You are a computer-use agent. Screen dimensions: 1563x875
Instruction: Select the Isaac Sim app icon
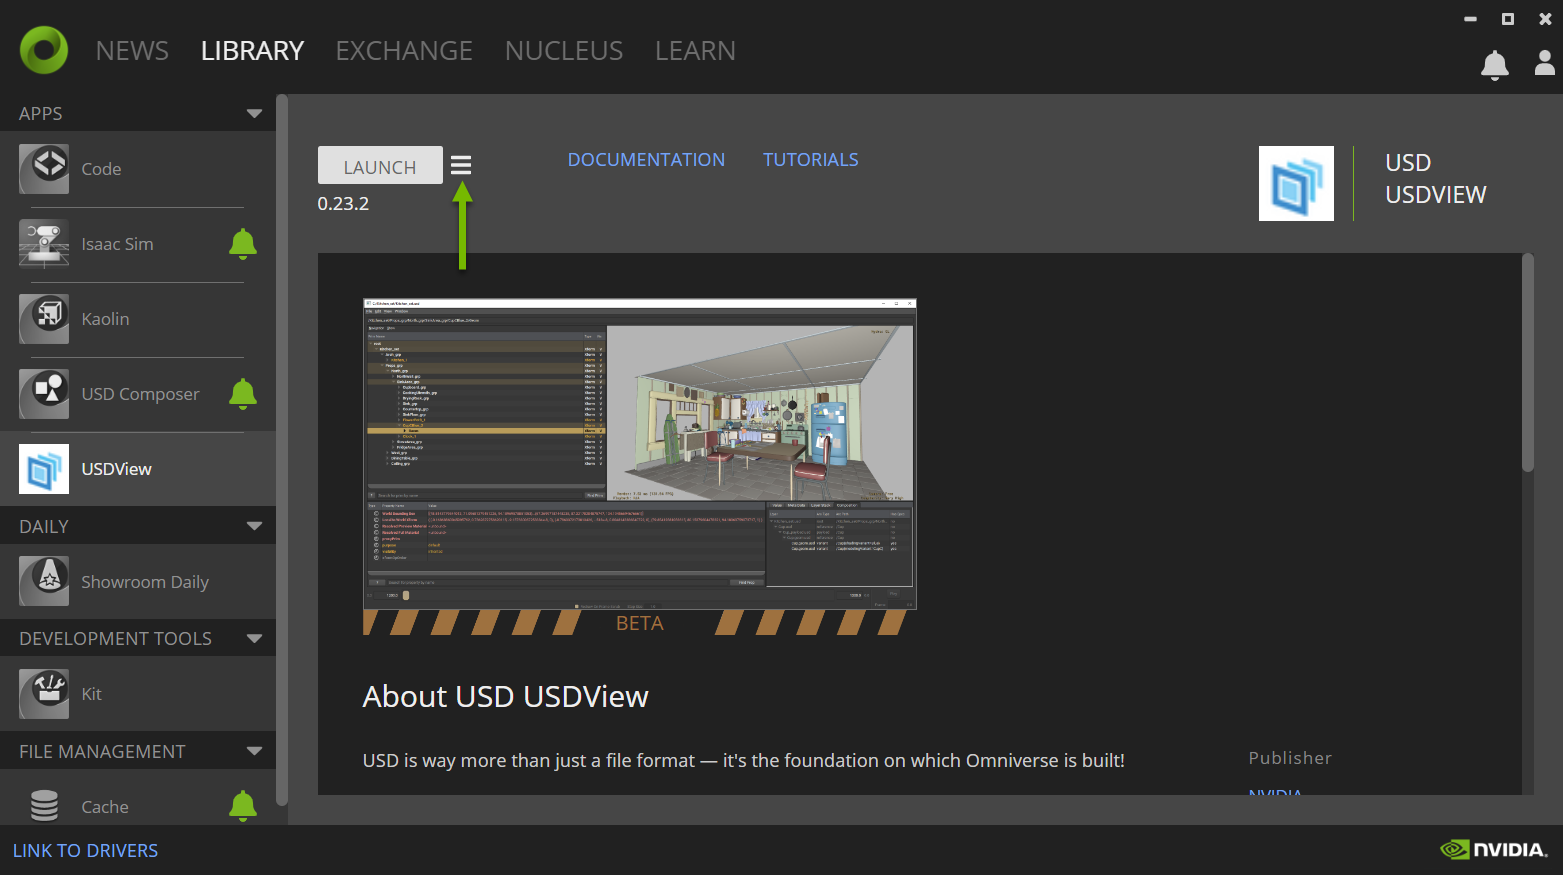[x=44, y=244]
